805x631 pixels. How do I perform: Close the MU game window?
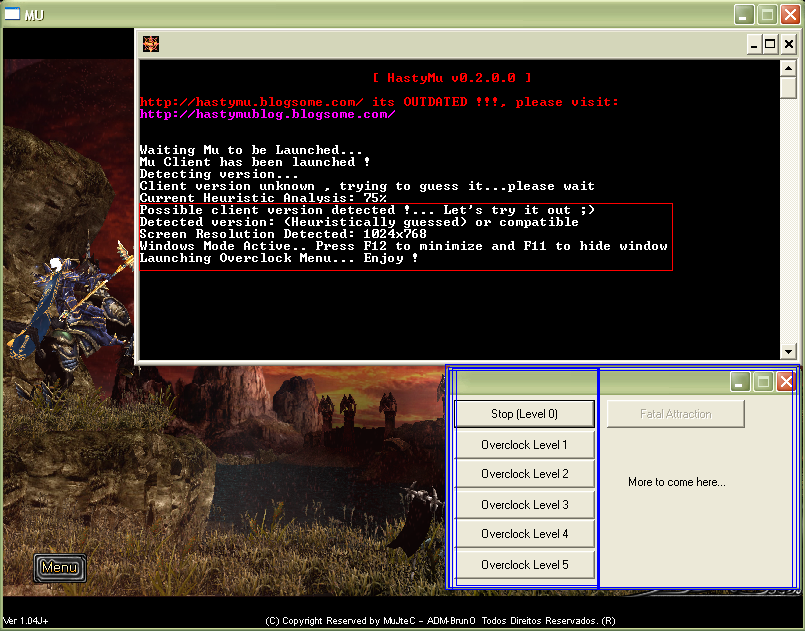coord(791,14)
